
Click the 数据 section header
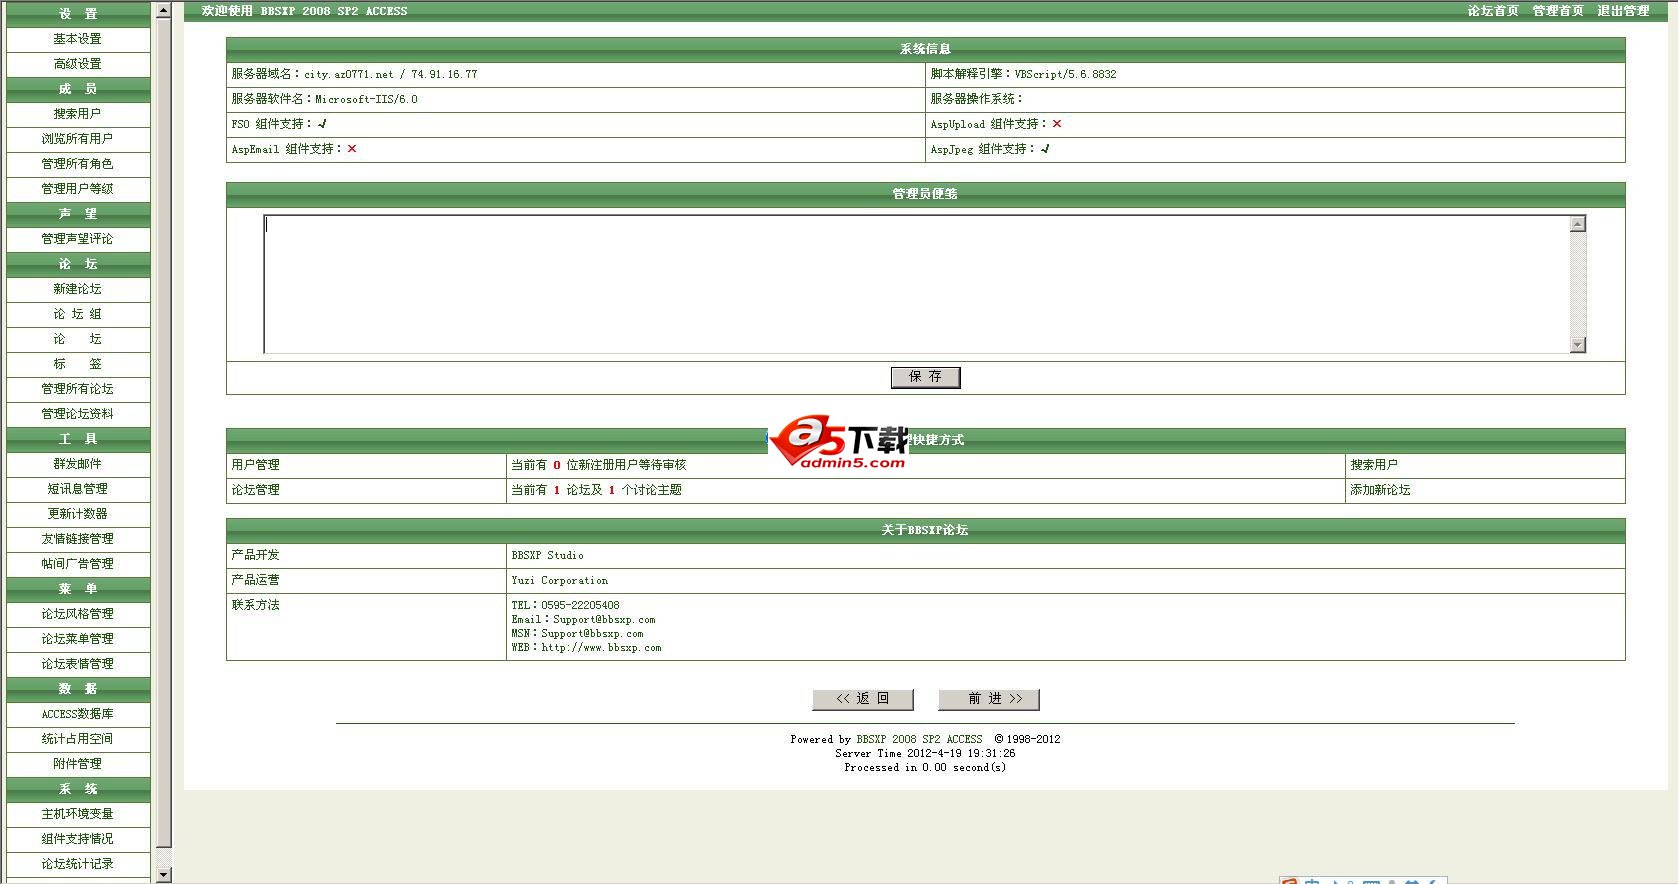point(77,689)
